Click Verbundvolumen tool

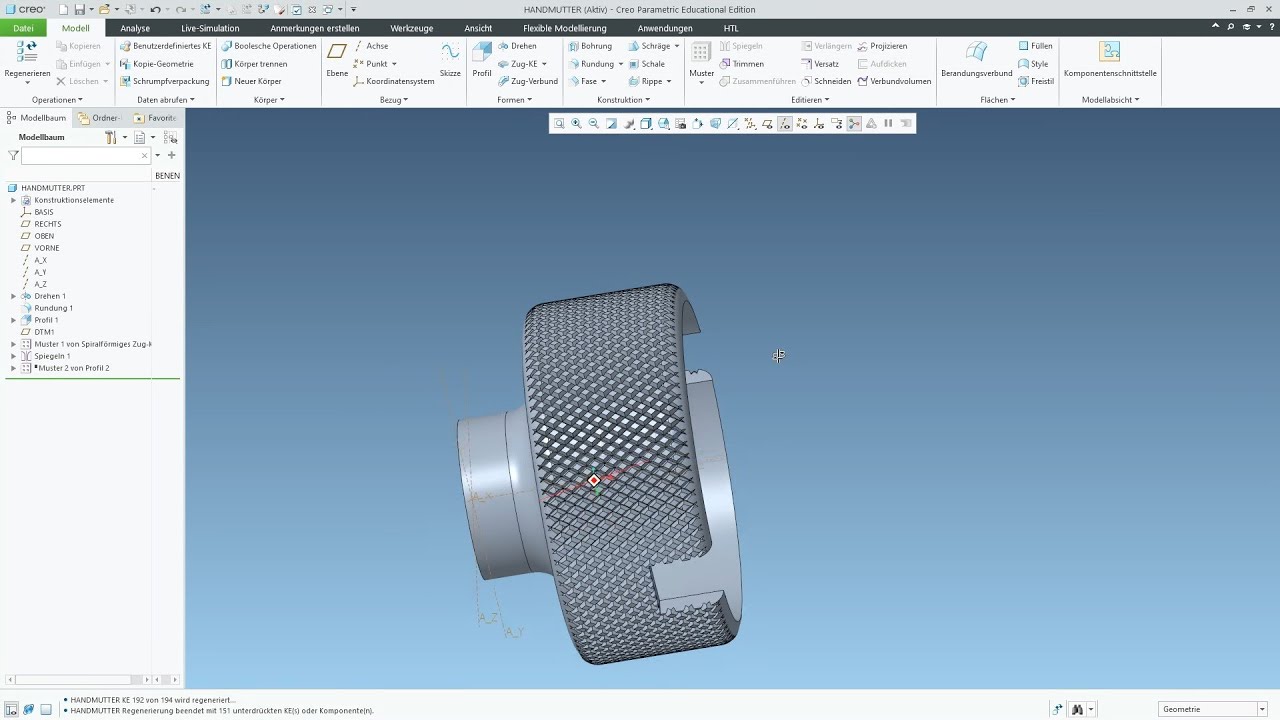[x=893, y=81]
